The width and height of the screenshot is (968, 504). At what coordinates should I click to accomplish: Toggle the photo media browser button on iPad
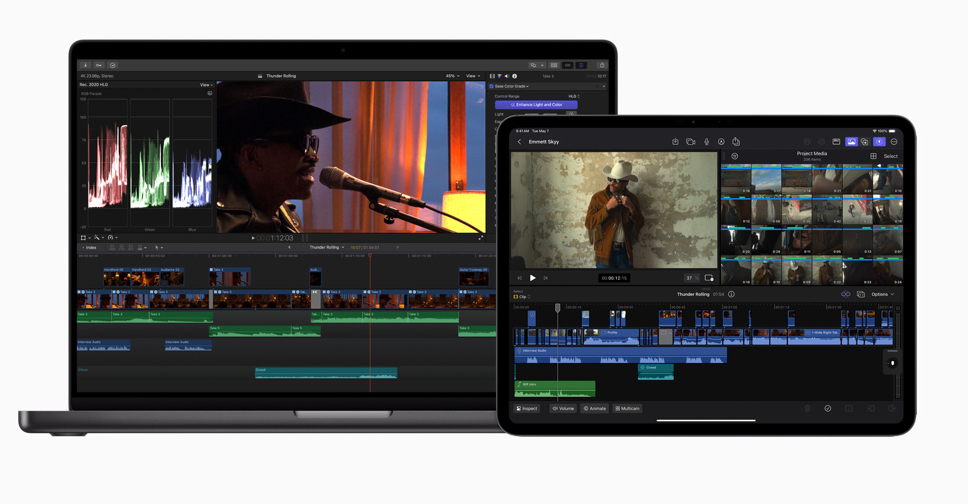pos(851,142)
